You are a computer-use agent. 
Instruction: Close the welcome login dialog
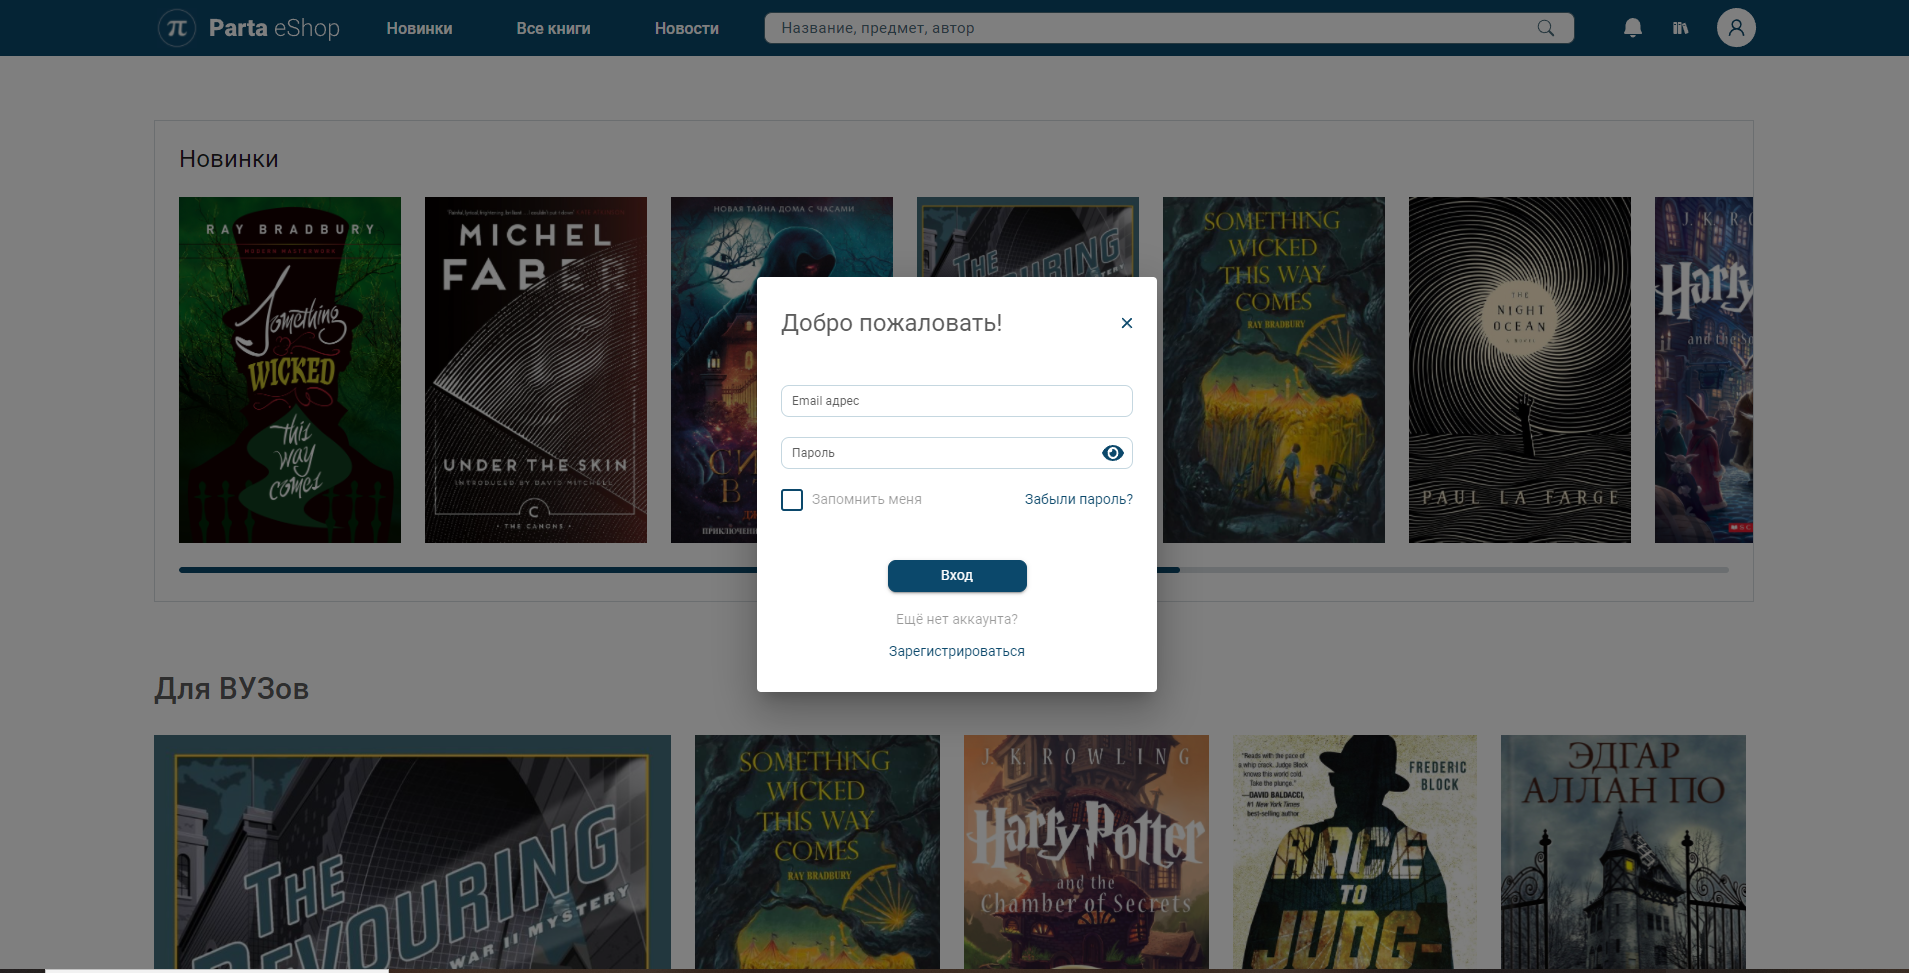coord(1127,323)
